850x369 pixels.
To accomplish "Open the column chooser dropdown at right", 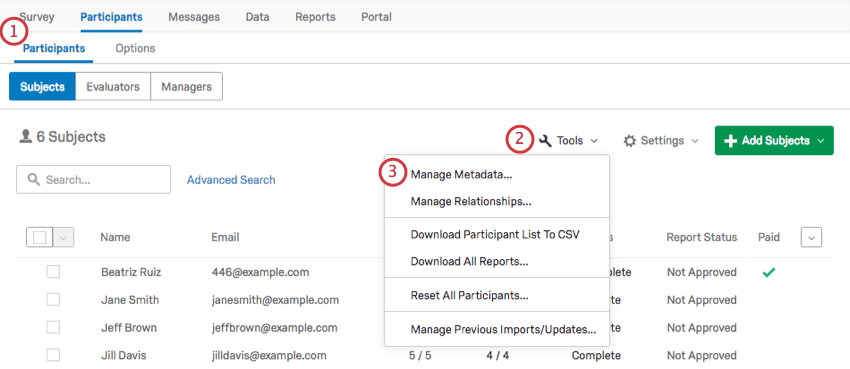I will point(811,237).
